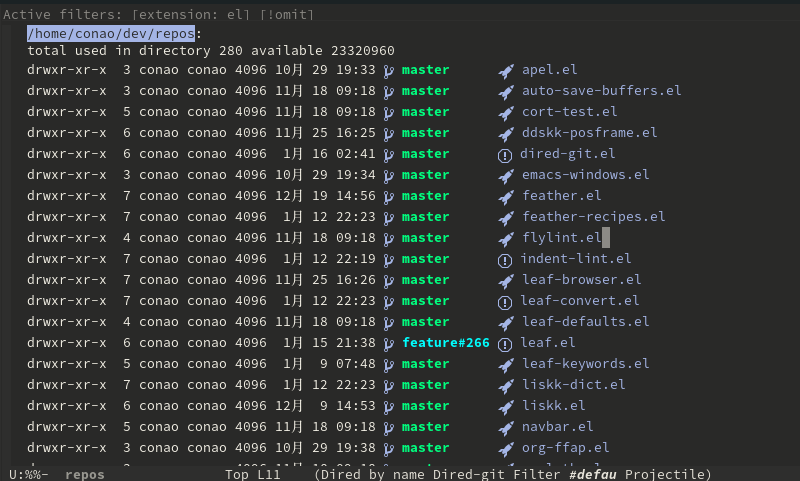Select the flylint.el directory entry
The image size is (800, 481).
[x=561, y=237]
